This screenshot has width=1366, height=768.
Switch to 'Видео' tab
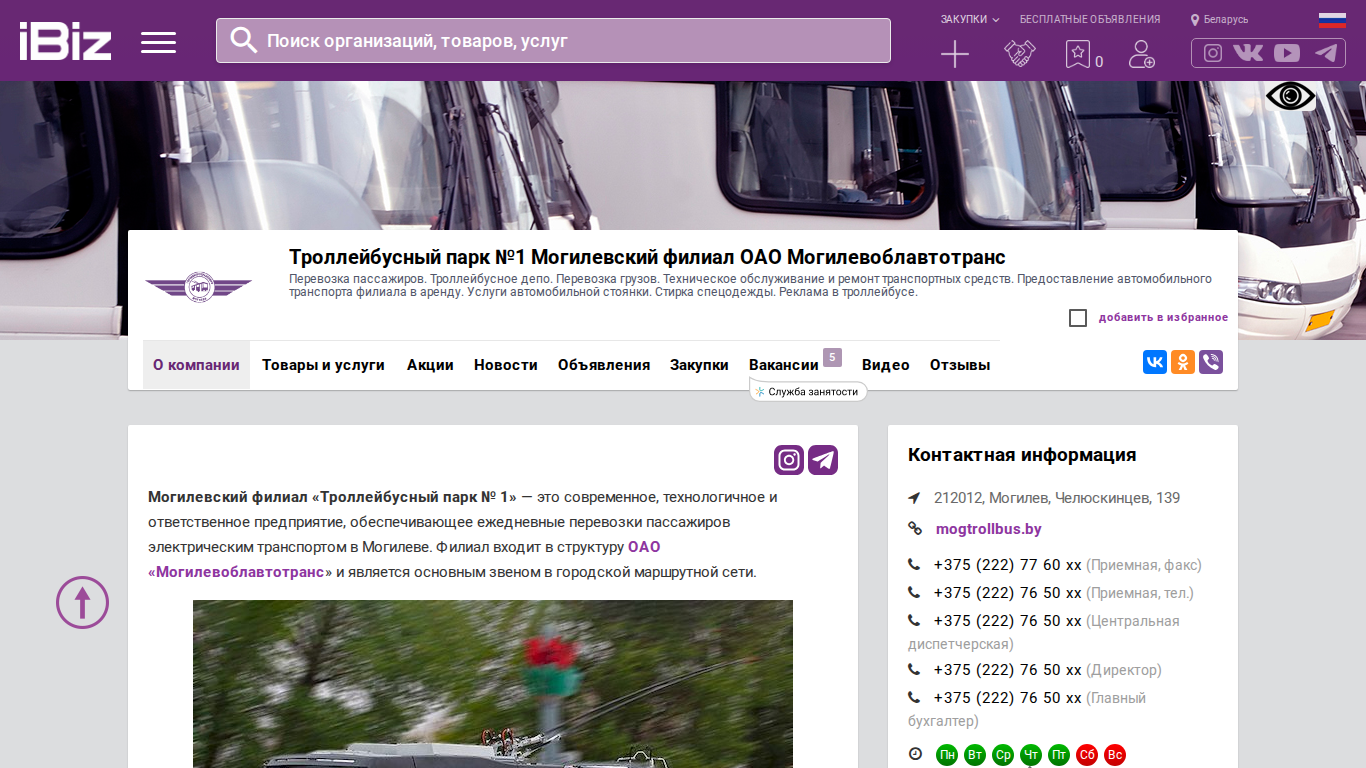point(886,365)
